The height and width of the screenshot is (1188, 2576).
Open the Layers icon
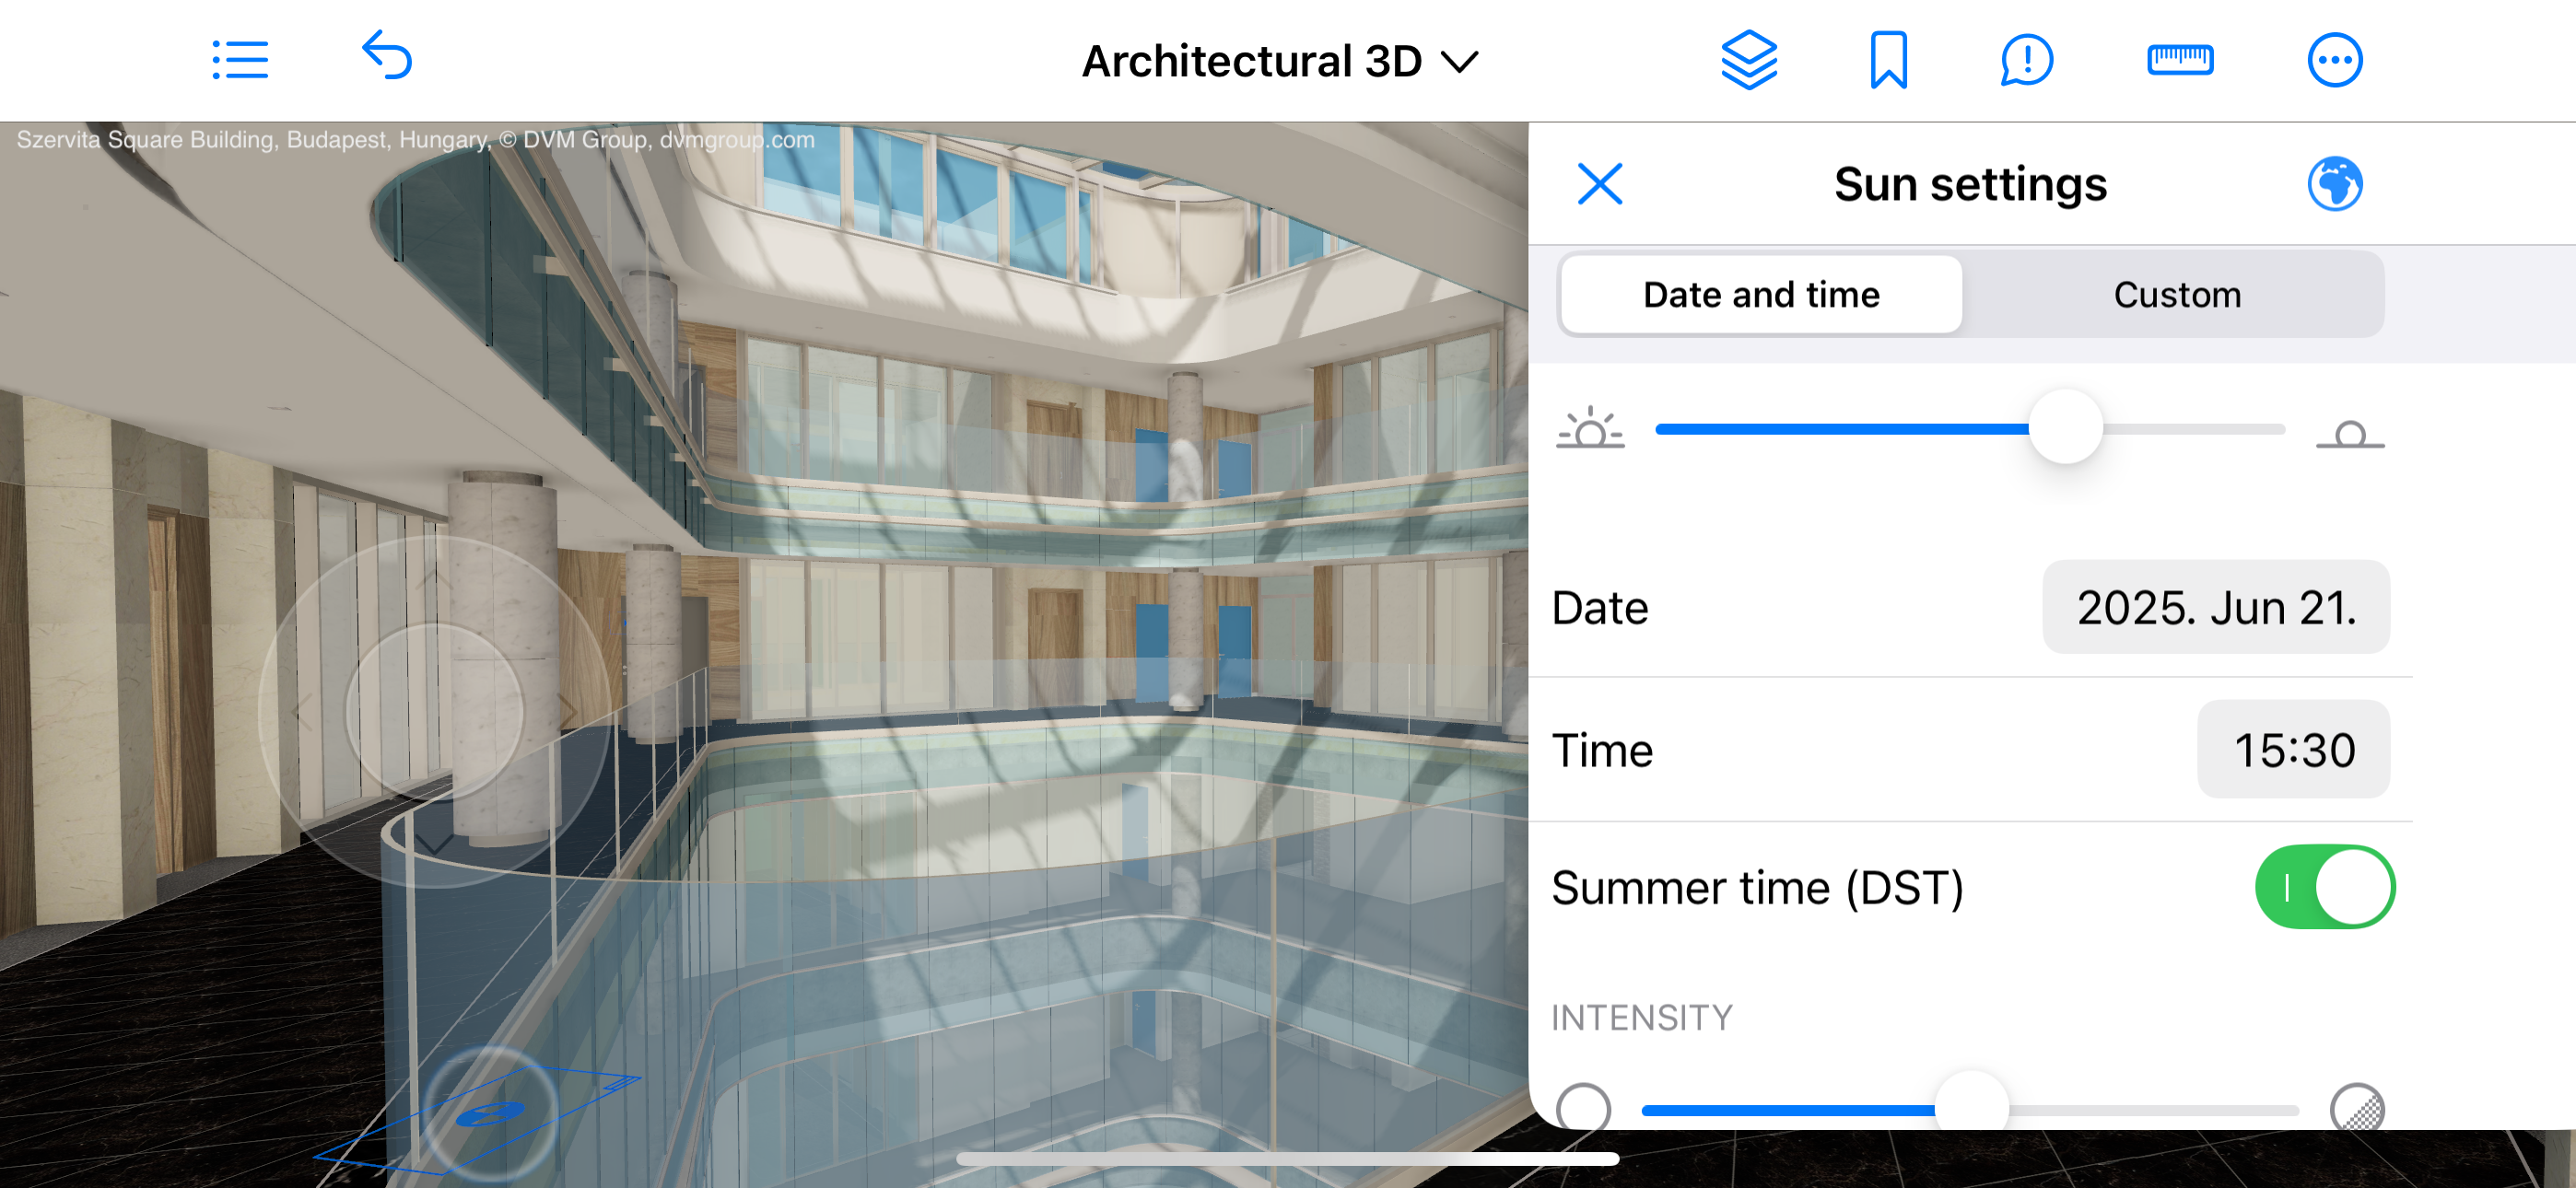[1749, 60]
